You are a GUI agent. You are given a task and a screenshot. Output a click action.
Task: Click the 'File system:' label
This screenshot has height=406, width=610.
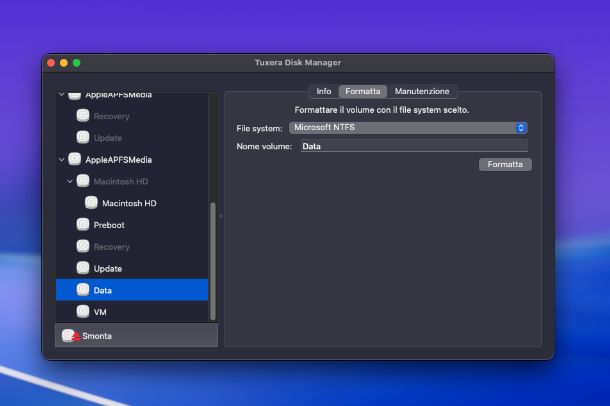(x=259, y=128)
